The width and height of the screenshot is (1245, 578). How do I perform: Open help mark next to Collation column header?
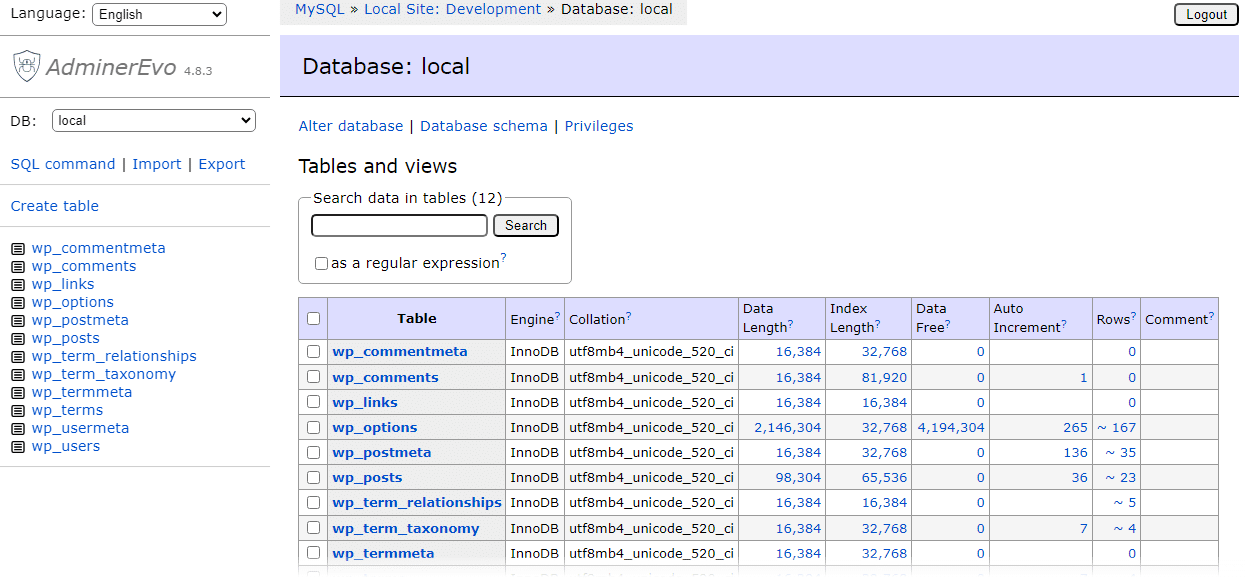coord(629,315)
